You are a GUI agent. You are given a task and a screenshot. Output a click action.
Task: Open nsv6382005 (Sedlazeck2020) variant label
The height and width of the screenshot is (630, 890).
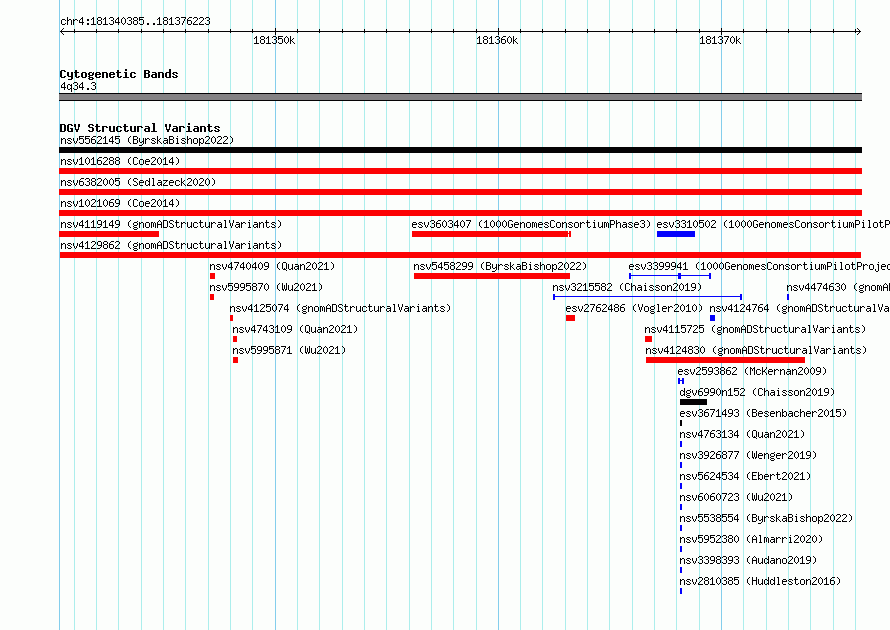138,182
